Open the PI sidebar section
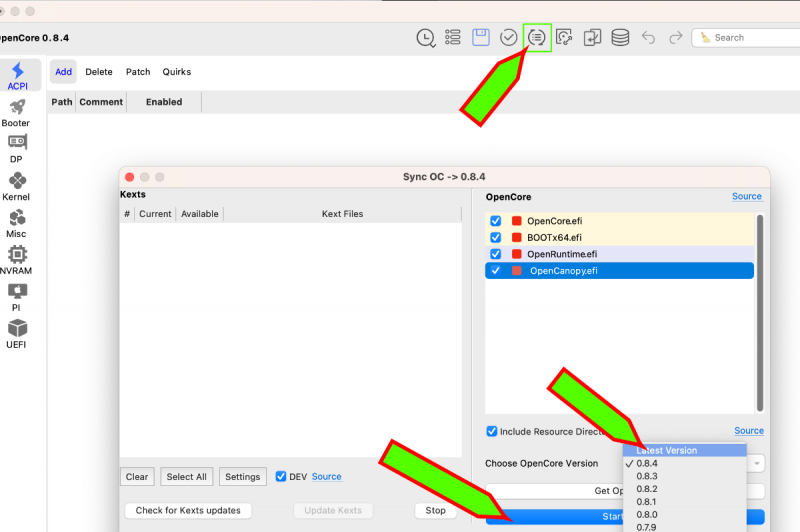800x532 pixels. click(16, 297)
